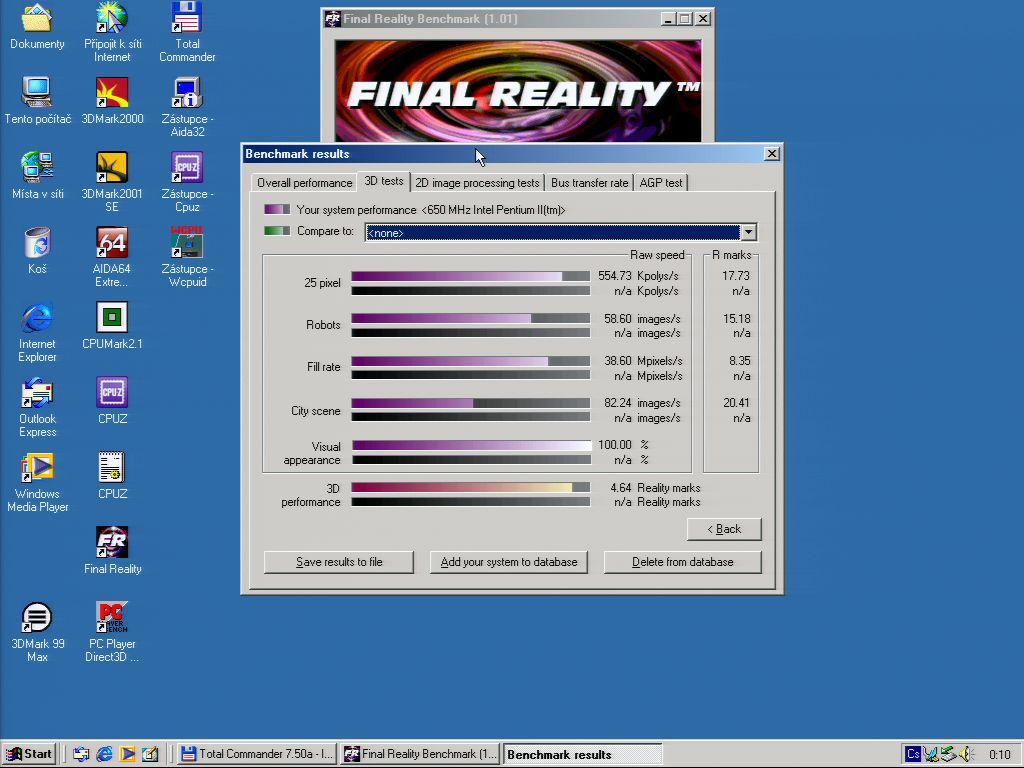Screen dimensions: 1024x768
Task: Click the volume speaker tray icon
Action: click(967, 754)
